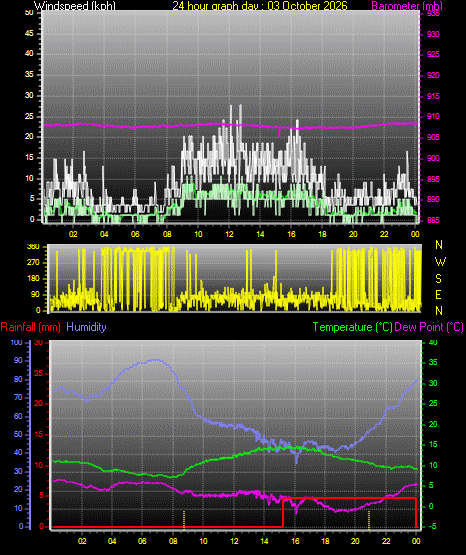
Task: Select the 24 hour graph day date title
Action: pyautogui.click(x=260, y=6)
